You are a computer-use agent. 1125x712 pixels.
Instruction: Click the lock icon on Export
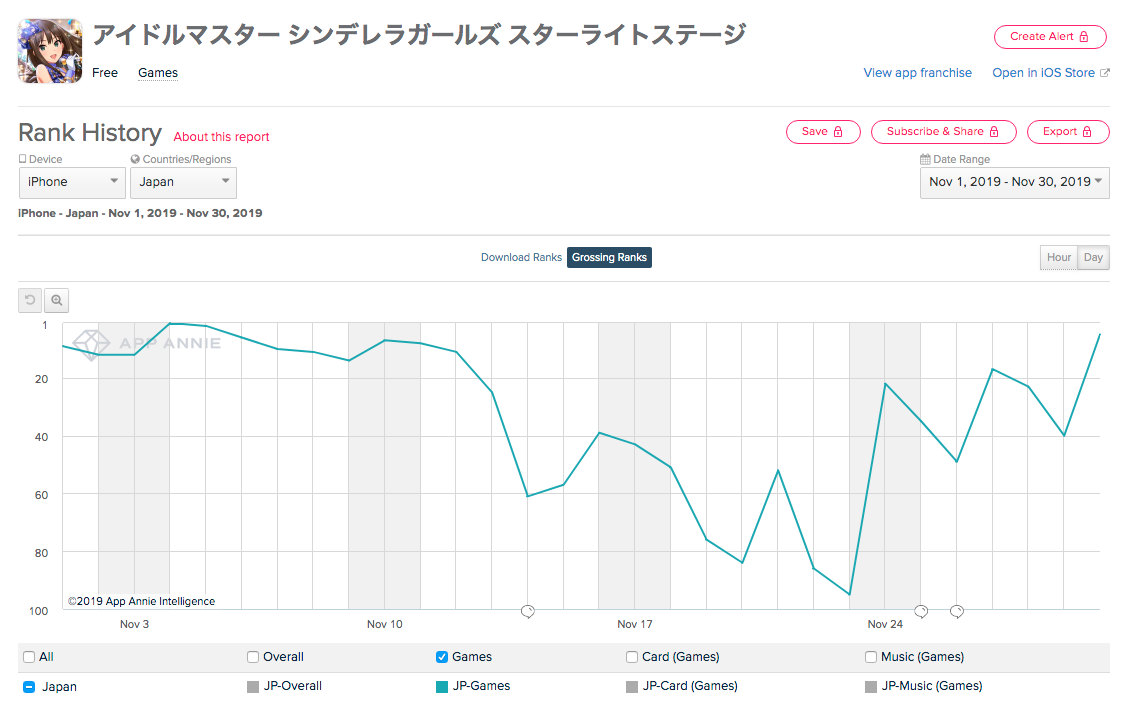click(1087, 132)
